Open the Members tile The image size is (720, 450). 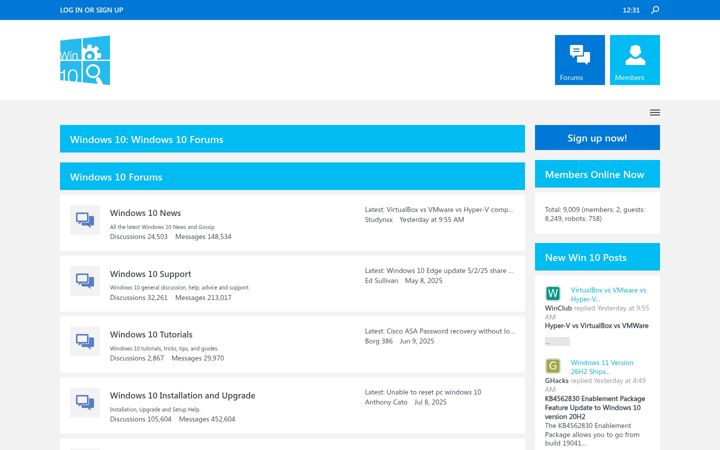(x=635, y=60)
